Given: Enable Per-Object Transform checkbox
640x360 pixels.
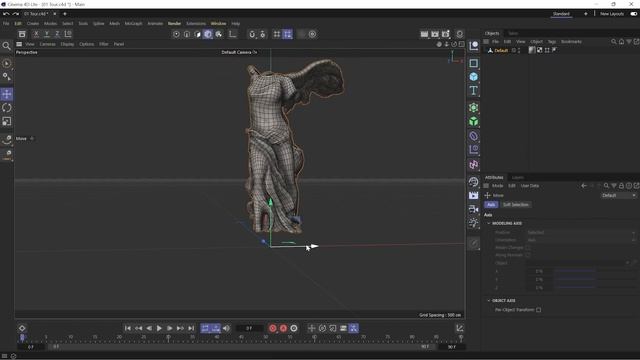Looking at the screenshot, I should (539, 310).
